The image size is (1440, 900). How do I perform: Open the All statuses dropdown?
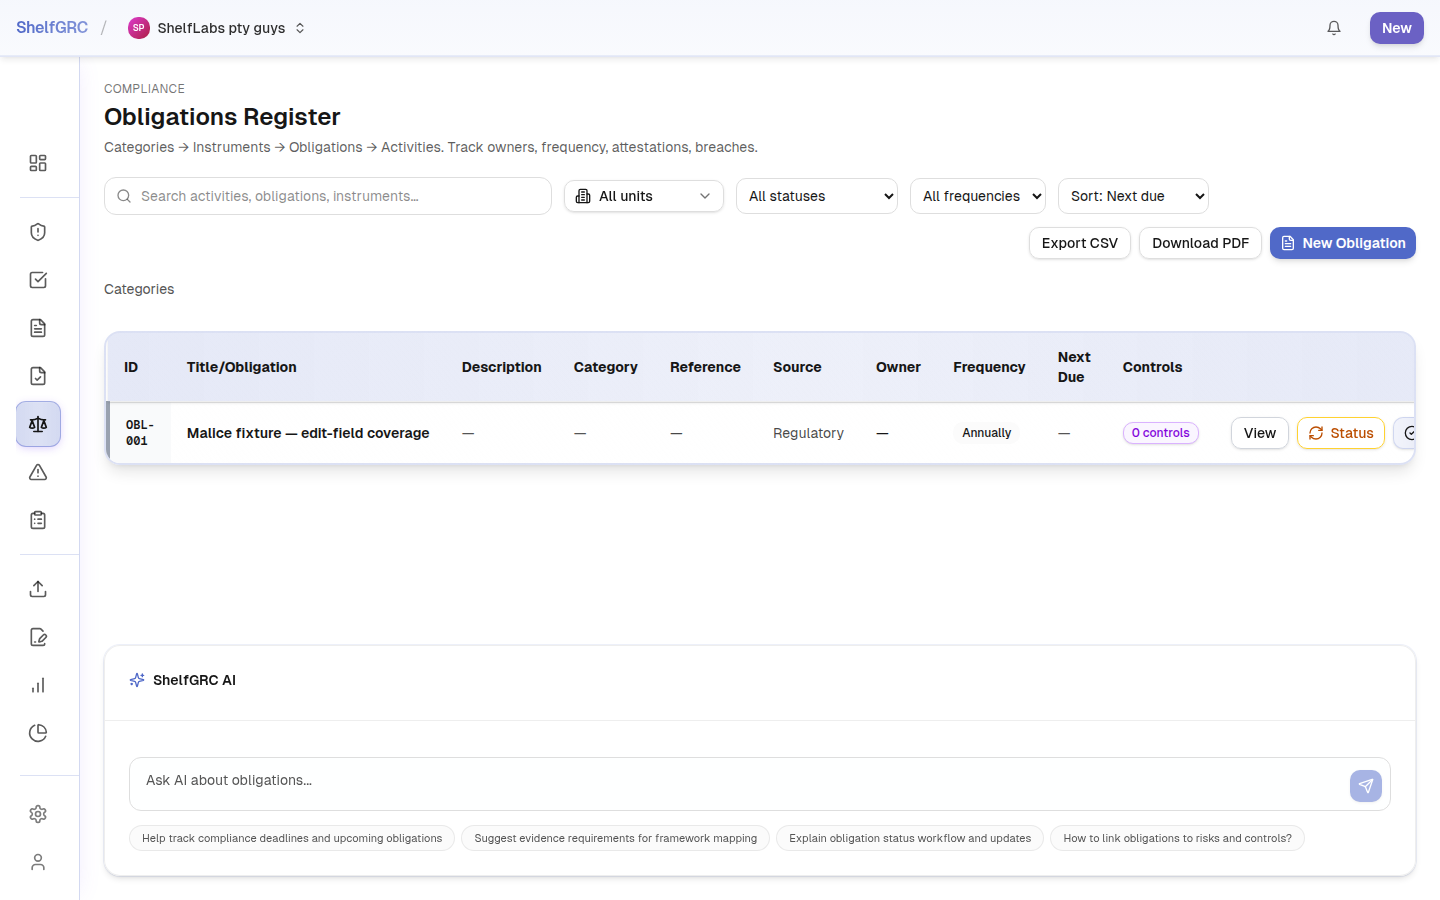click(x=817, y=196)
